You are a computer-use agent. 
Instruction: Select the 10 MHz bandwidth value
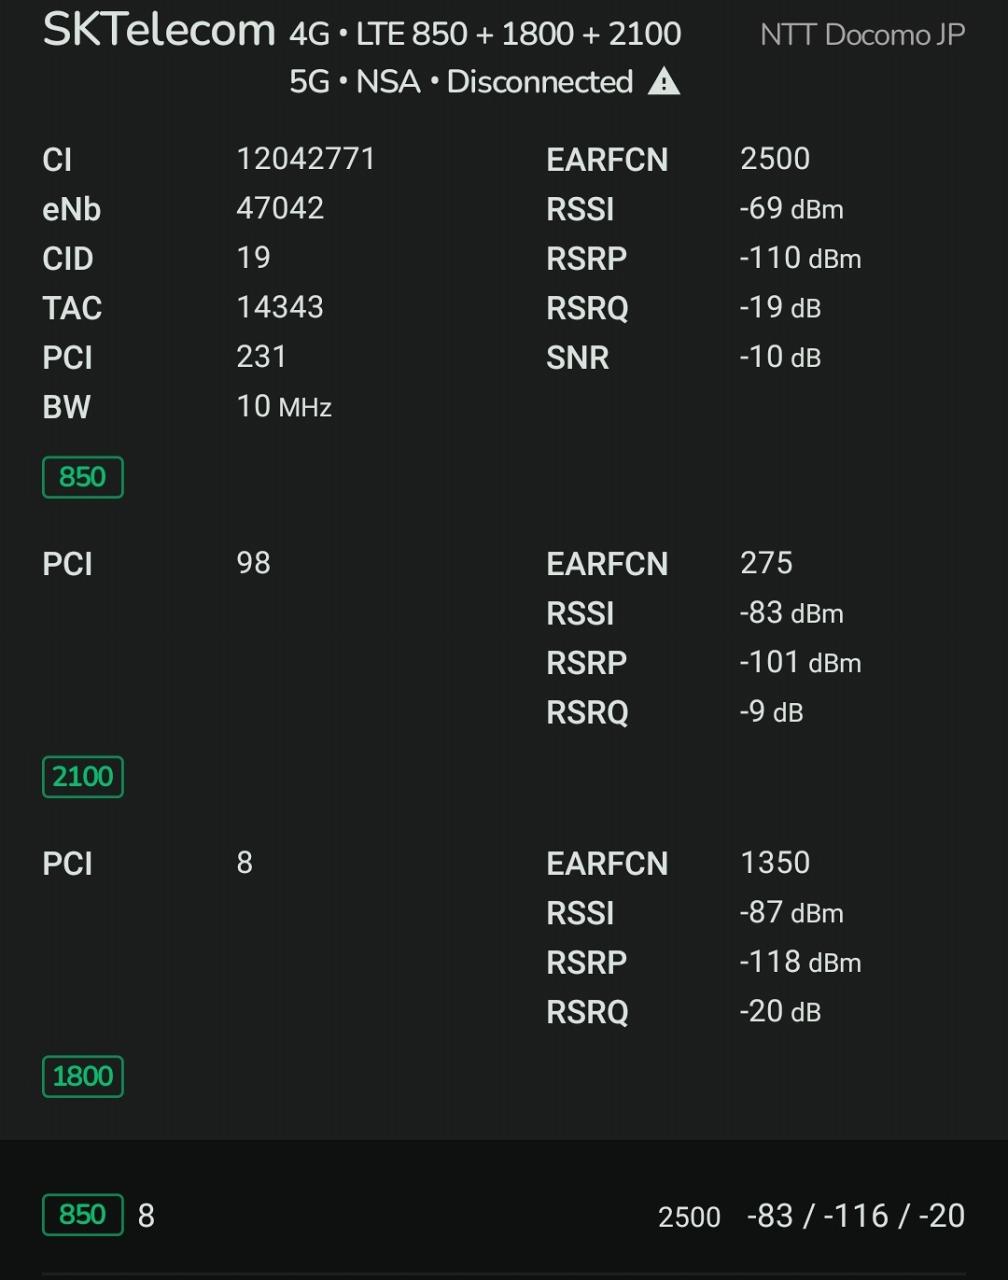click(284, 407)
